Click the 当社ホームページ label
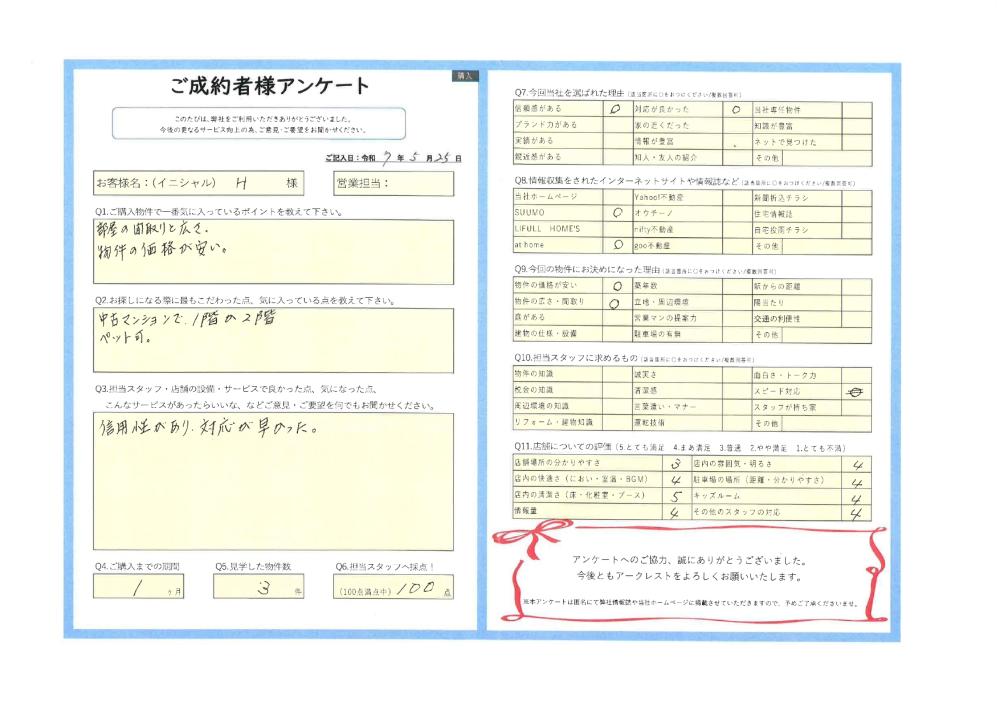1000x707 pixels. coord(546,197)
